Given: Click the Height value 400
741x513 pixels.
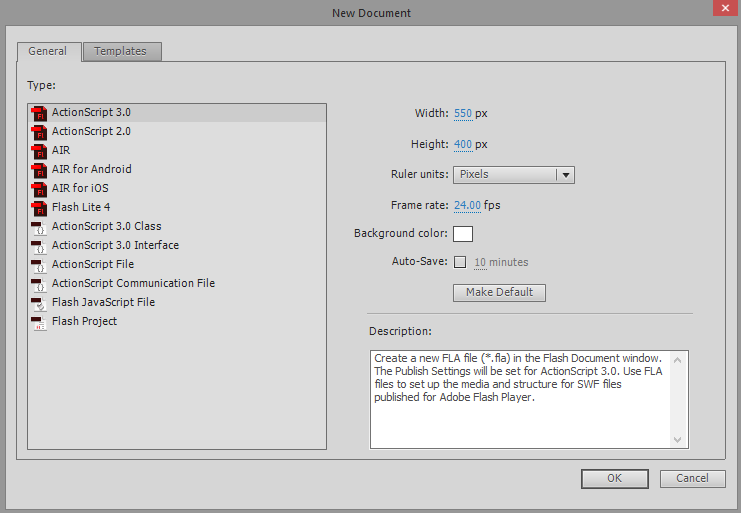Looking at the screenshot, I should pyautogui.click(x=463, y=145).
